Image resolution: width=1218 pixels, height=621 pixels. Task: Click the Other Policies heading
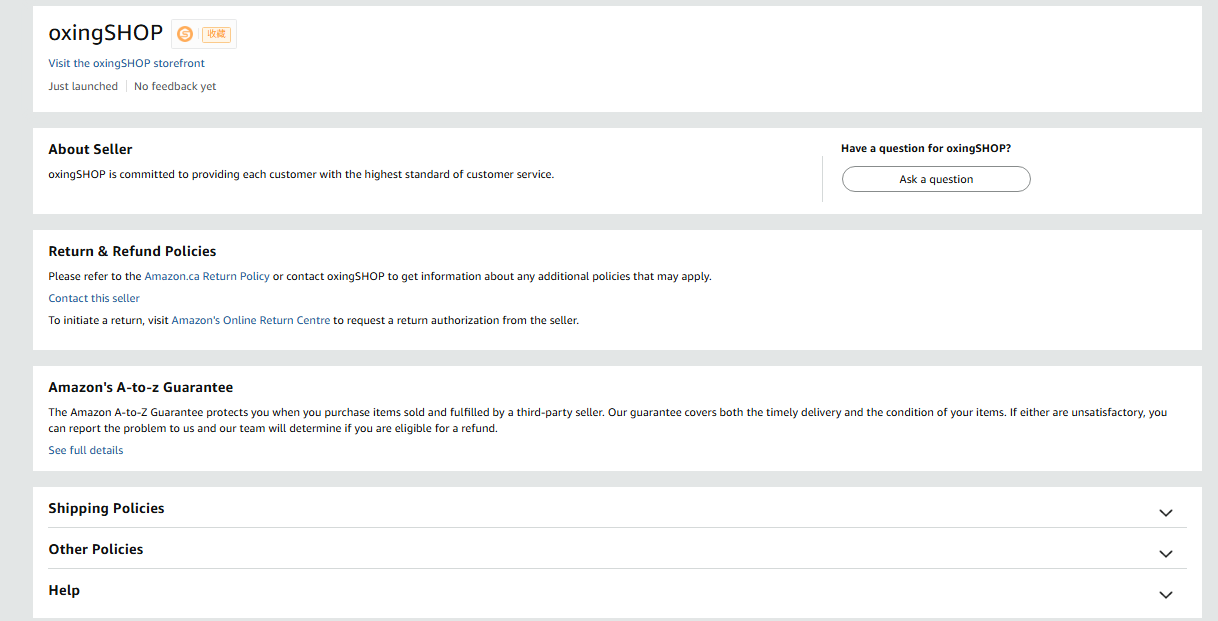[x=96, y=549]
